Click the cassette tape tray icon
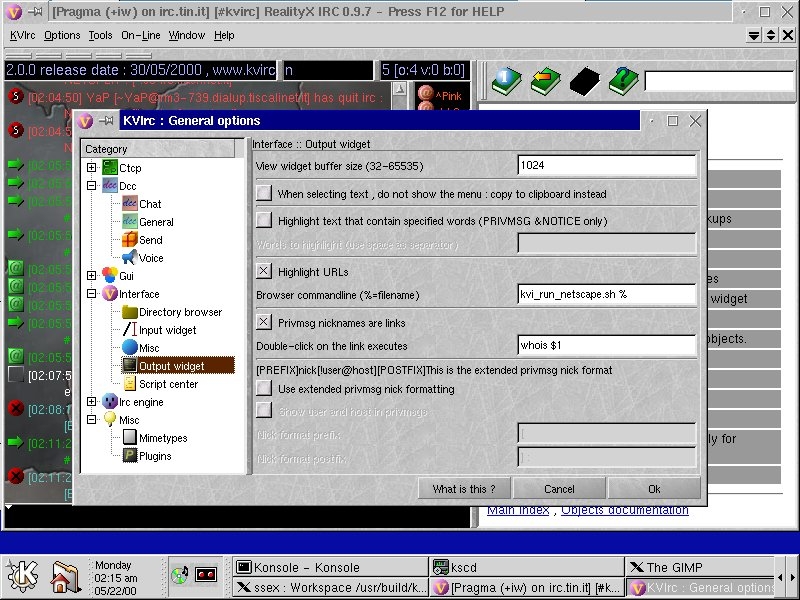The height and width of the screenshot is (600, 800). click(x=206, y=575)
